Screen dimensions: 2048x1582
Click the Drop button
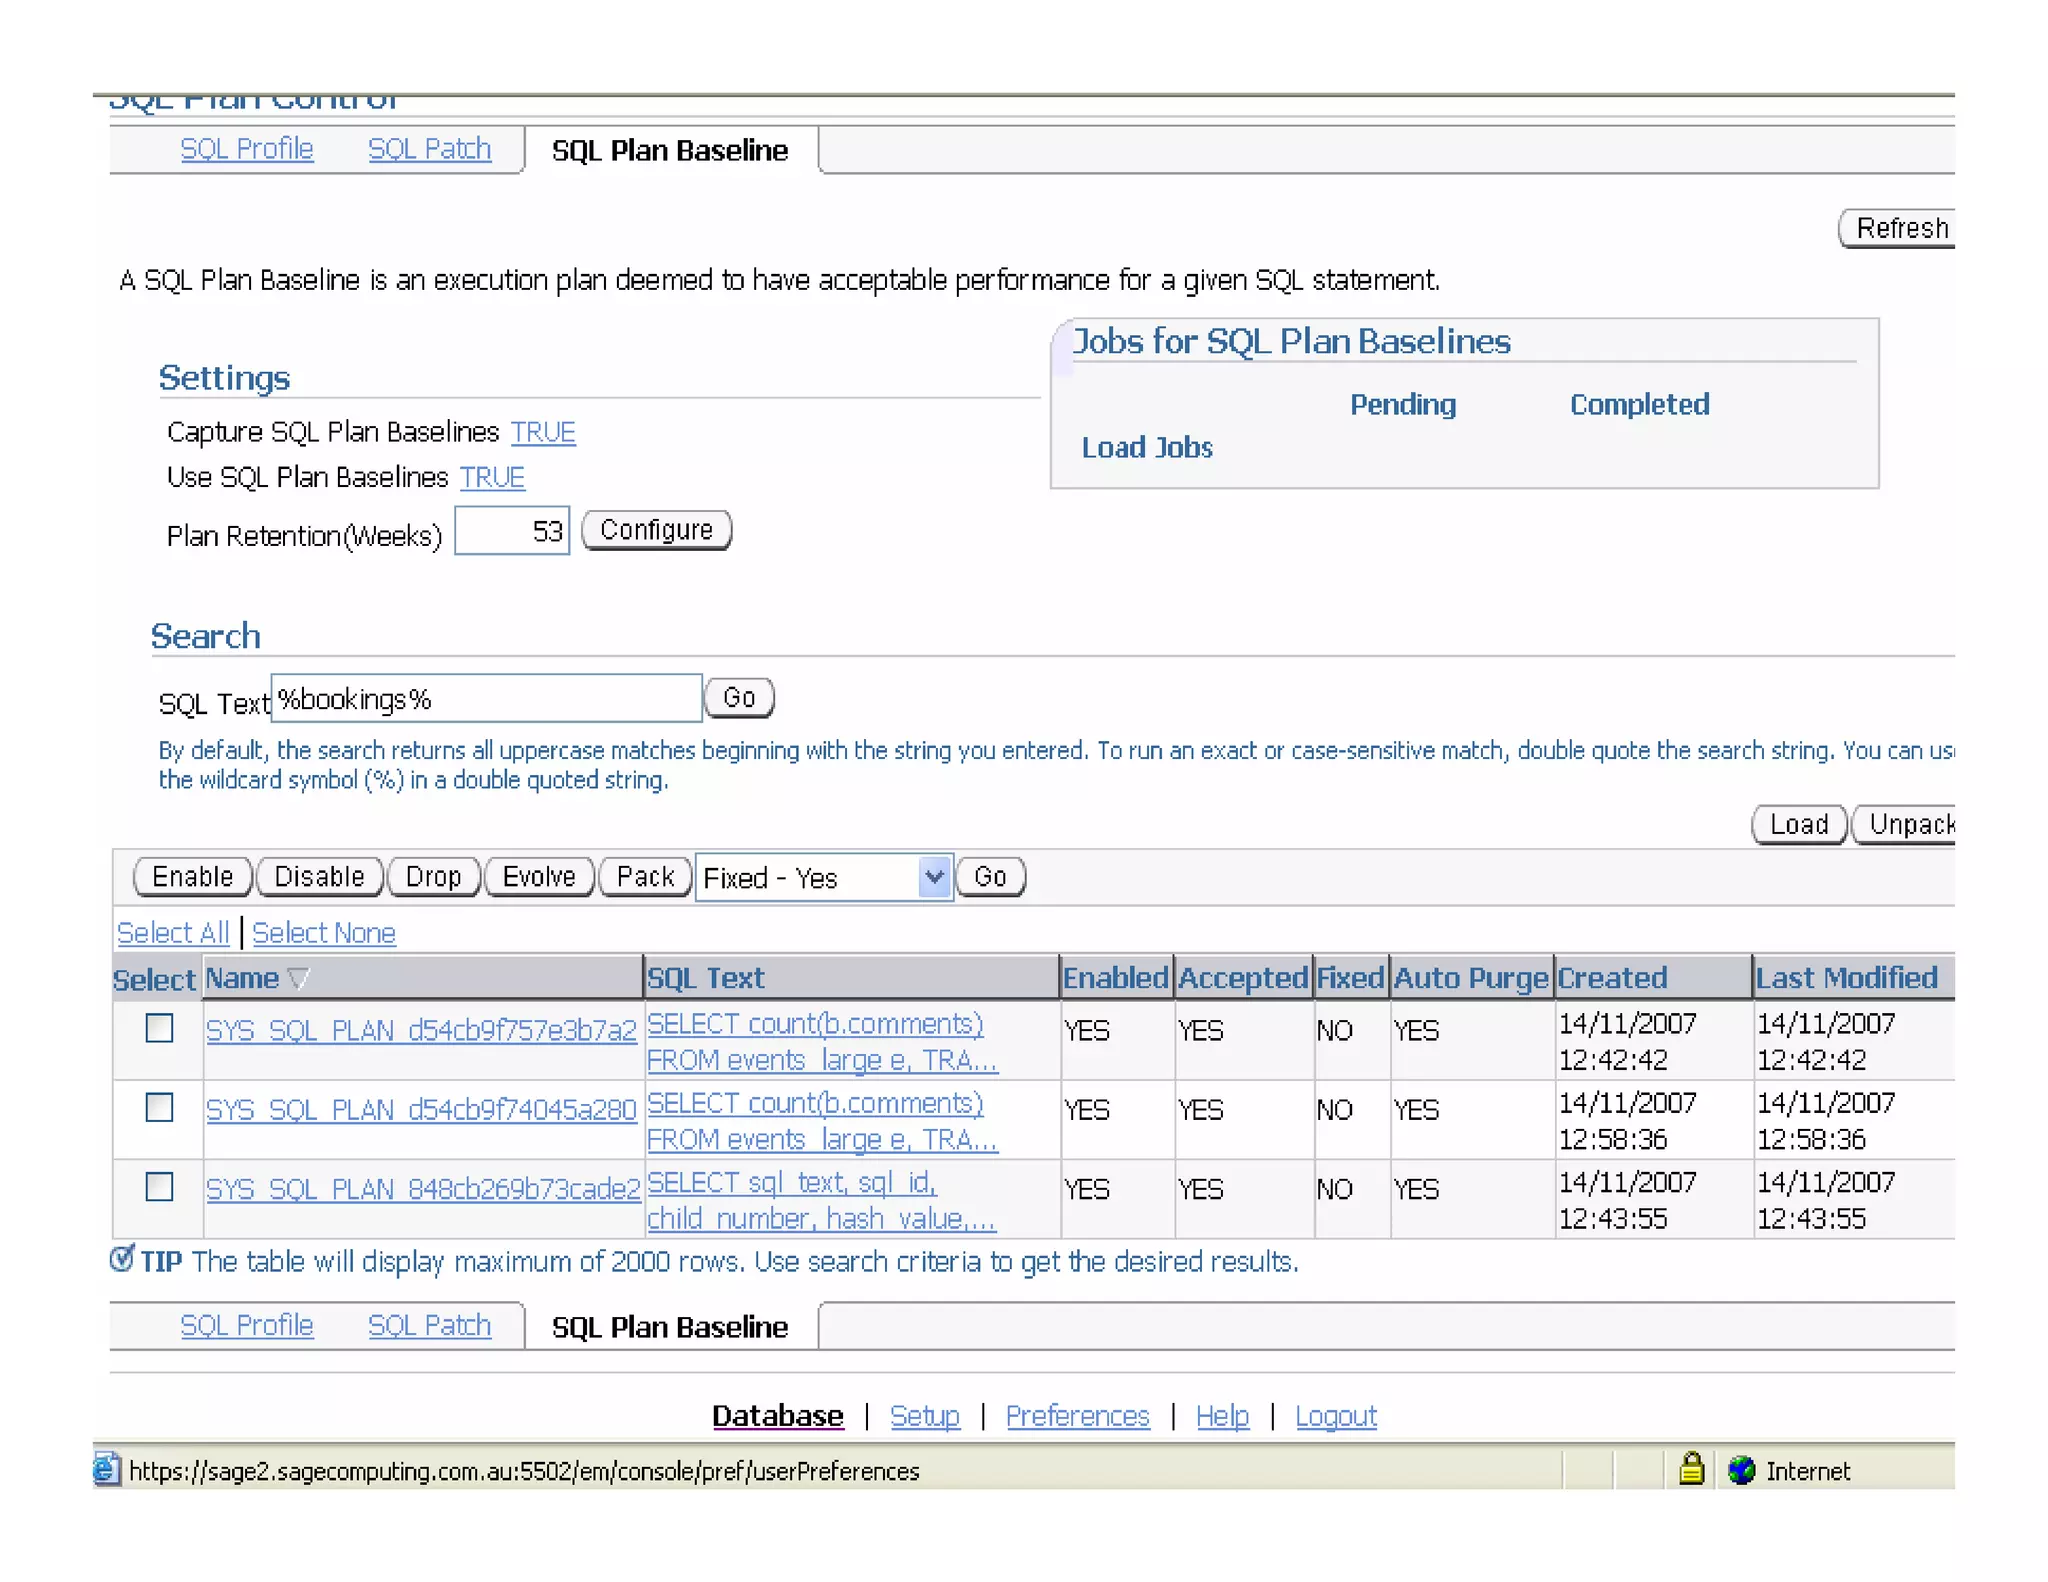tap(433, 877)
